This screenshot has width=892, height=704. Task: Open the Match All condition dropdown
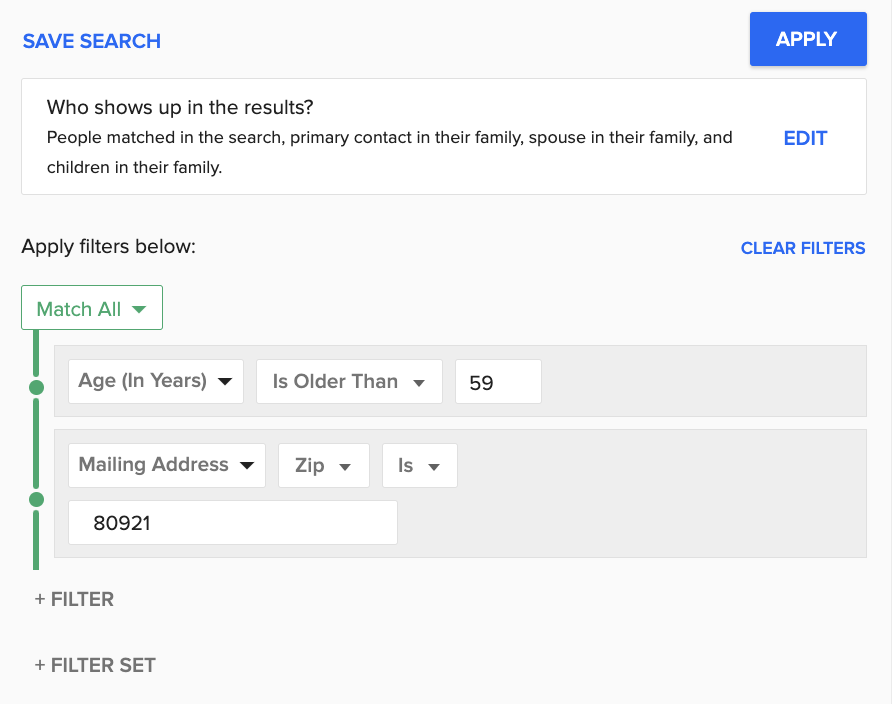point(91,307)
